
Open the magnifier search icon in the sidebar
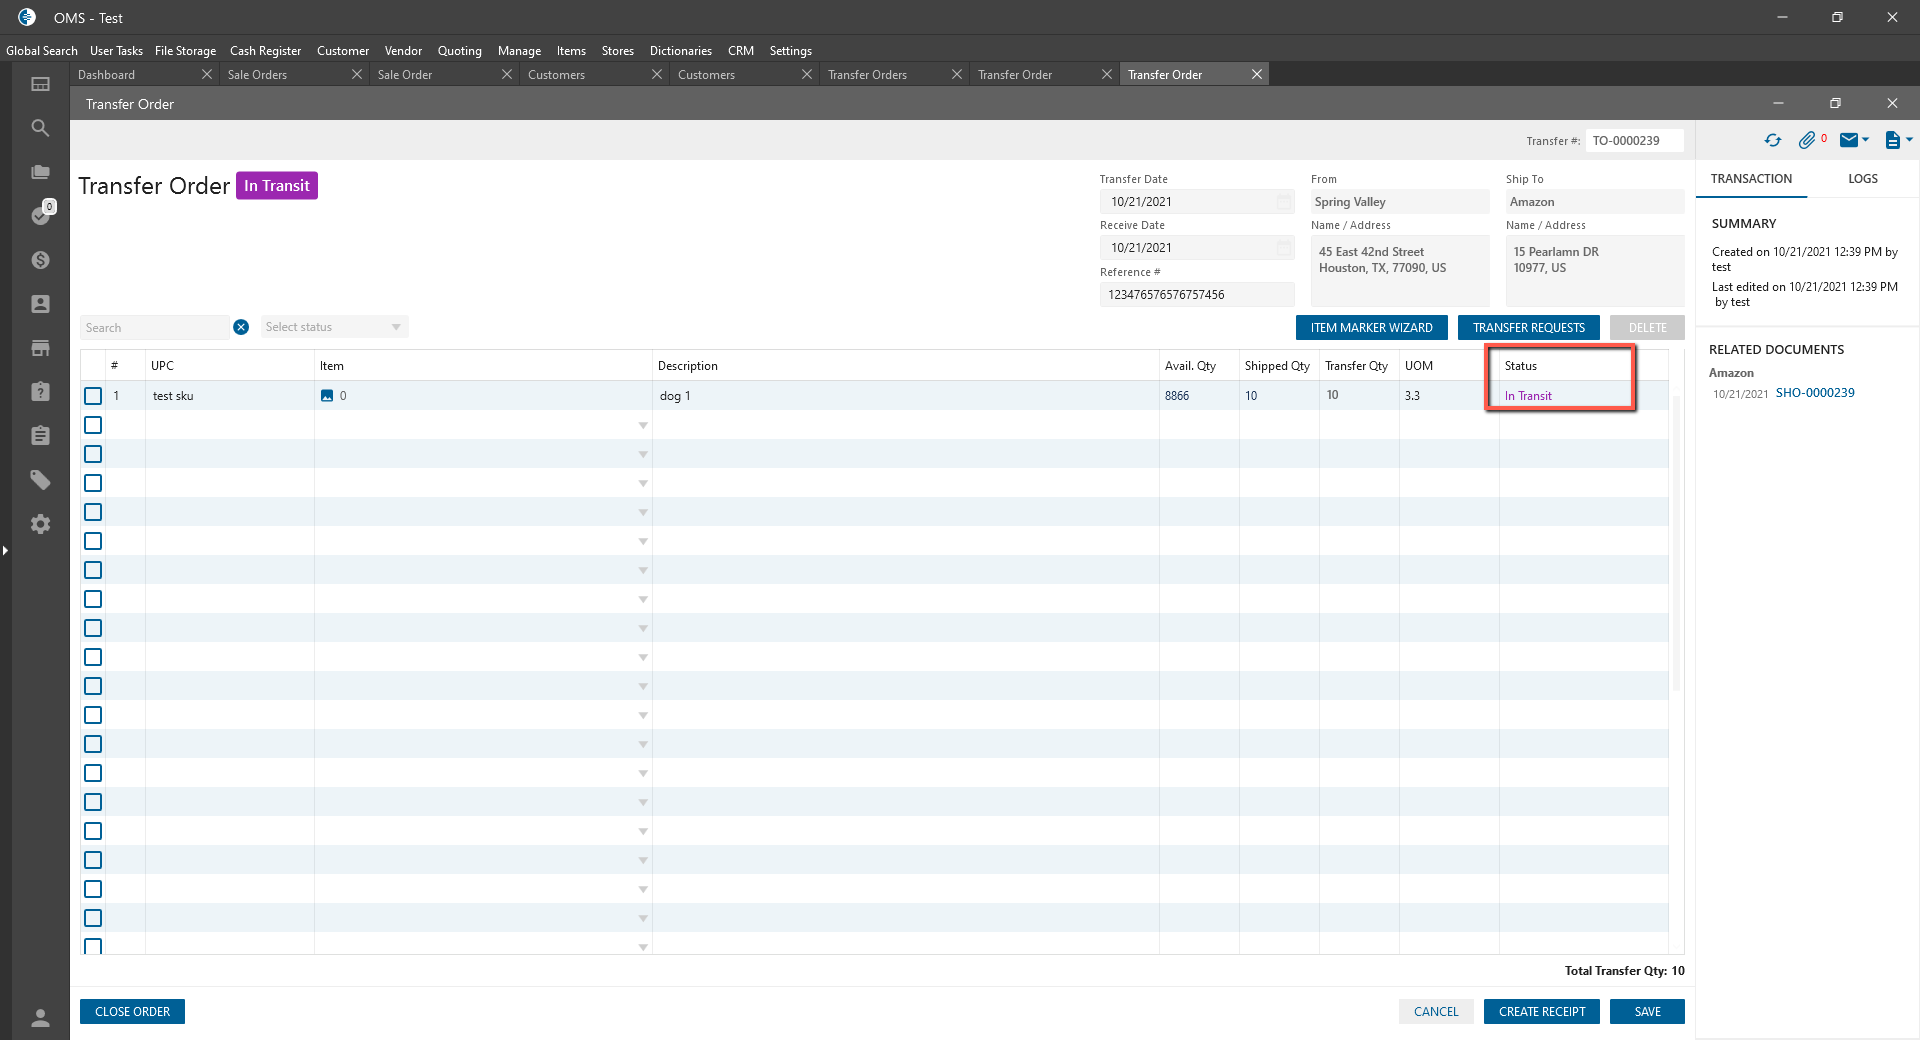click(x=40, y=128)
